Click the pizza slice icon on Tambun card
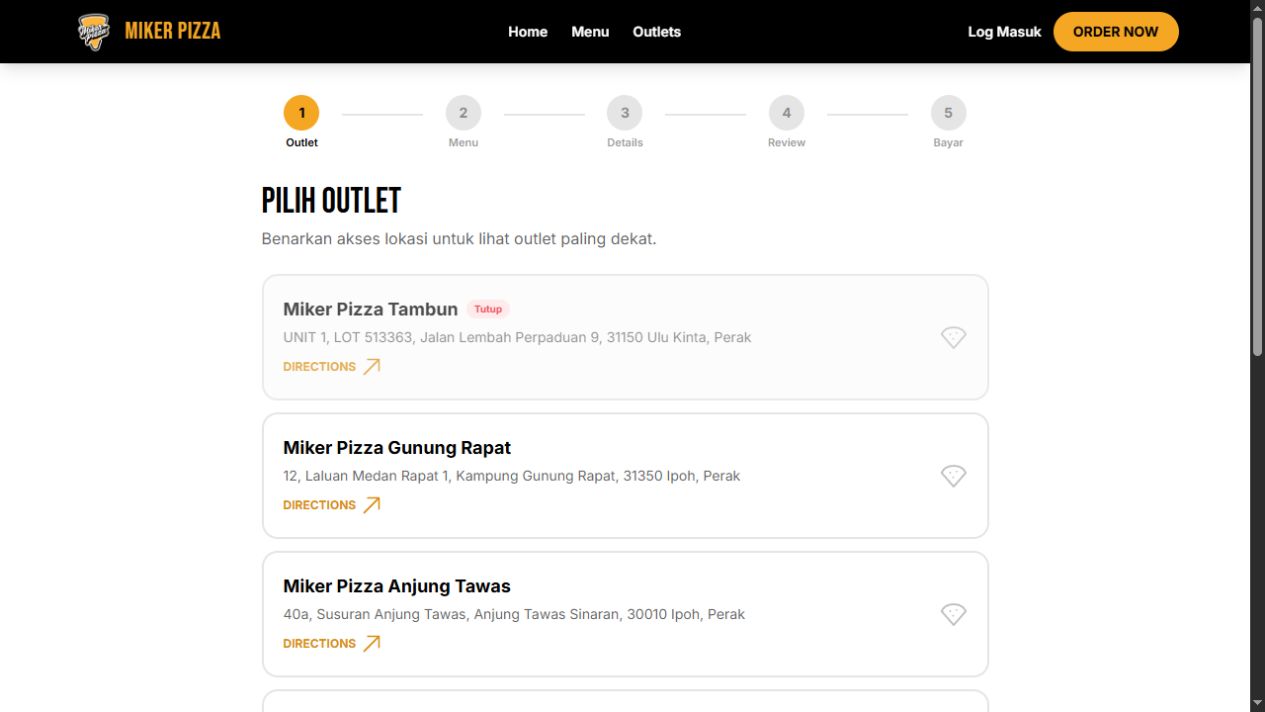 [x=954, y=338]
